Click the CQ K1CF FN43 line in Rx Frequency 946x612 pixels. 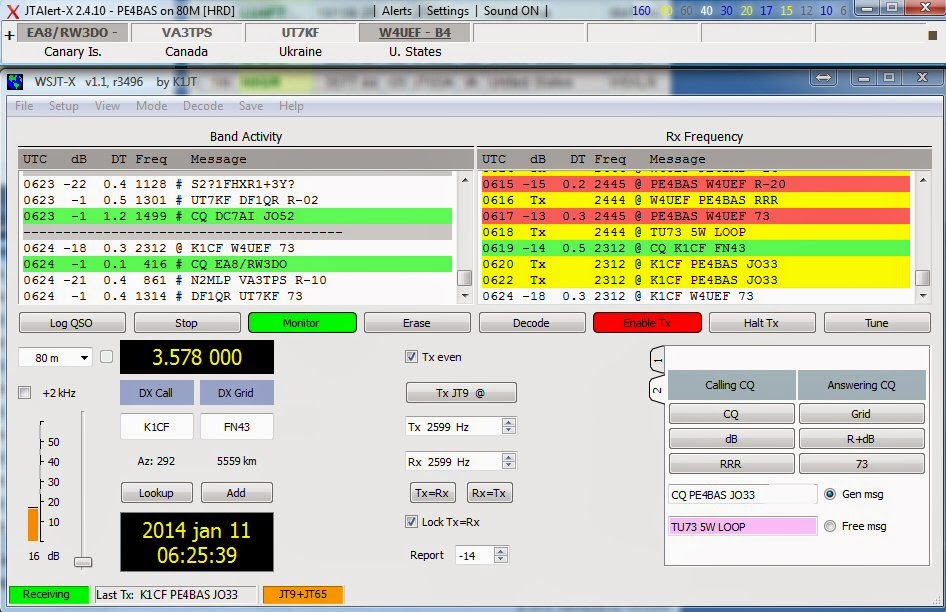coord(695,248)
